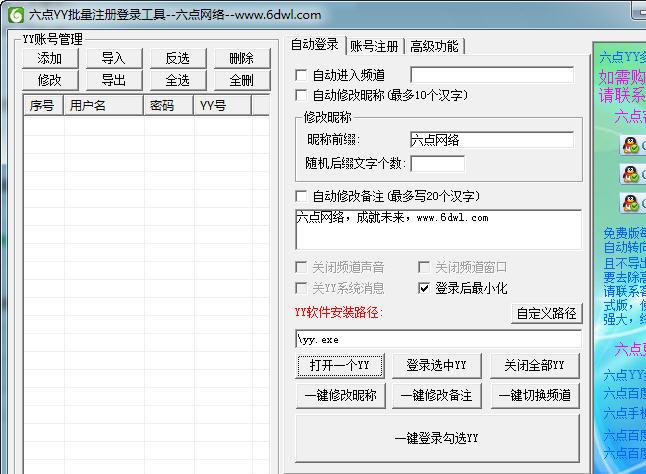646x474 pixels.
Task: Click the 自定义路径 button
Action: click(545, 313)
